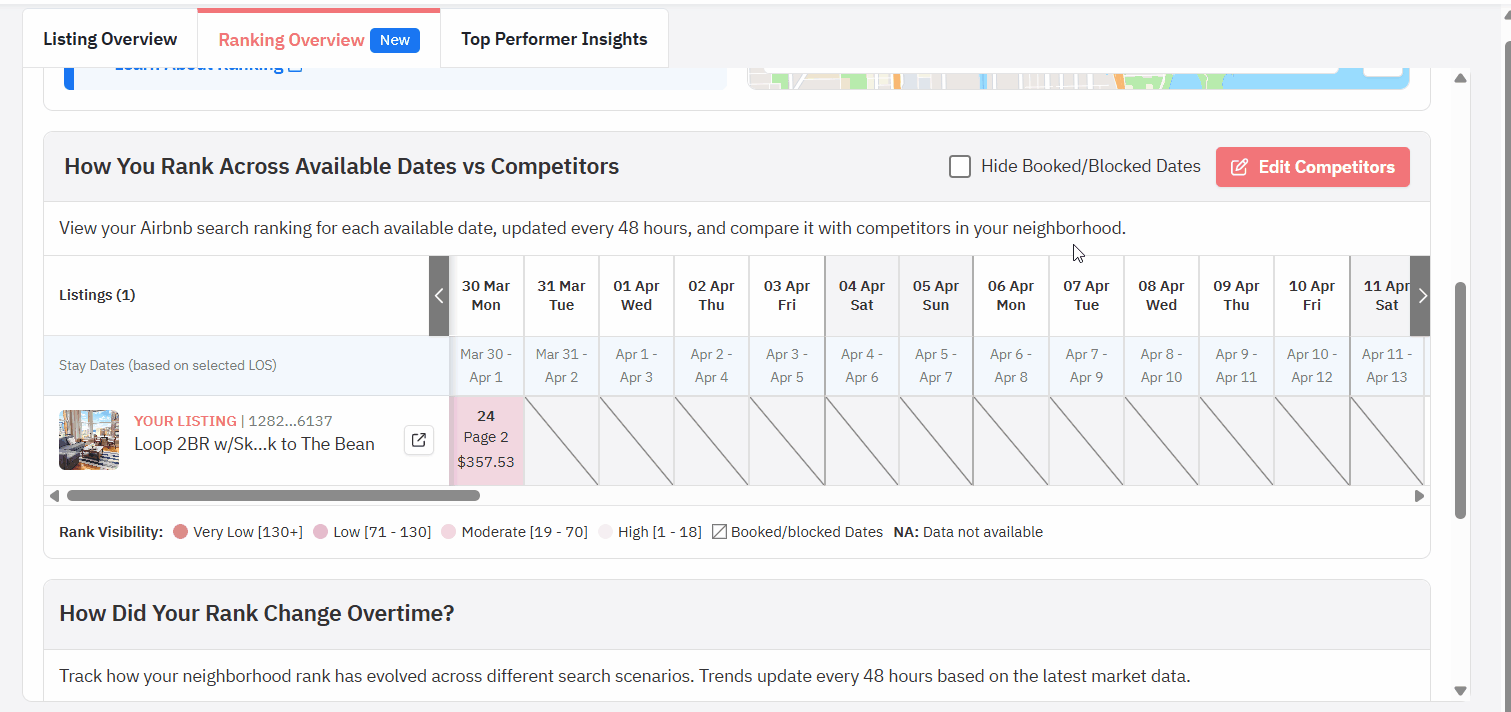Click the Very Low visibility legend dot
1511x712 pixels.
(x=180, y=532)
